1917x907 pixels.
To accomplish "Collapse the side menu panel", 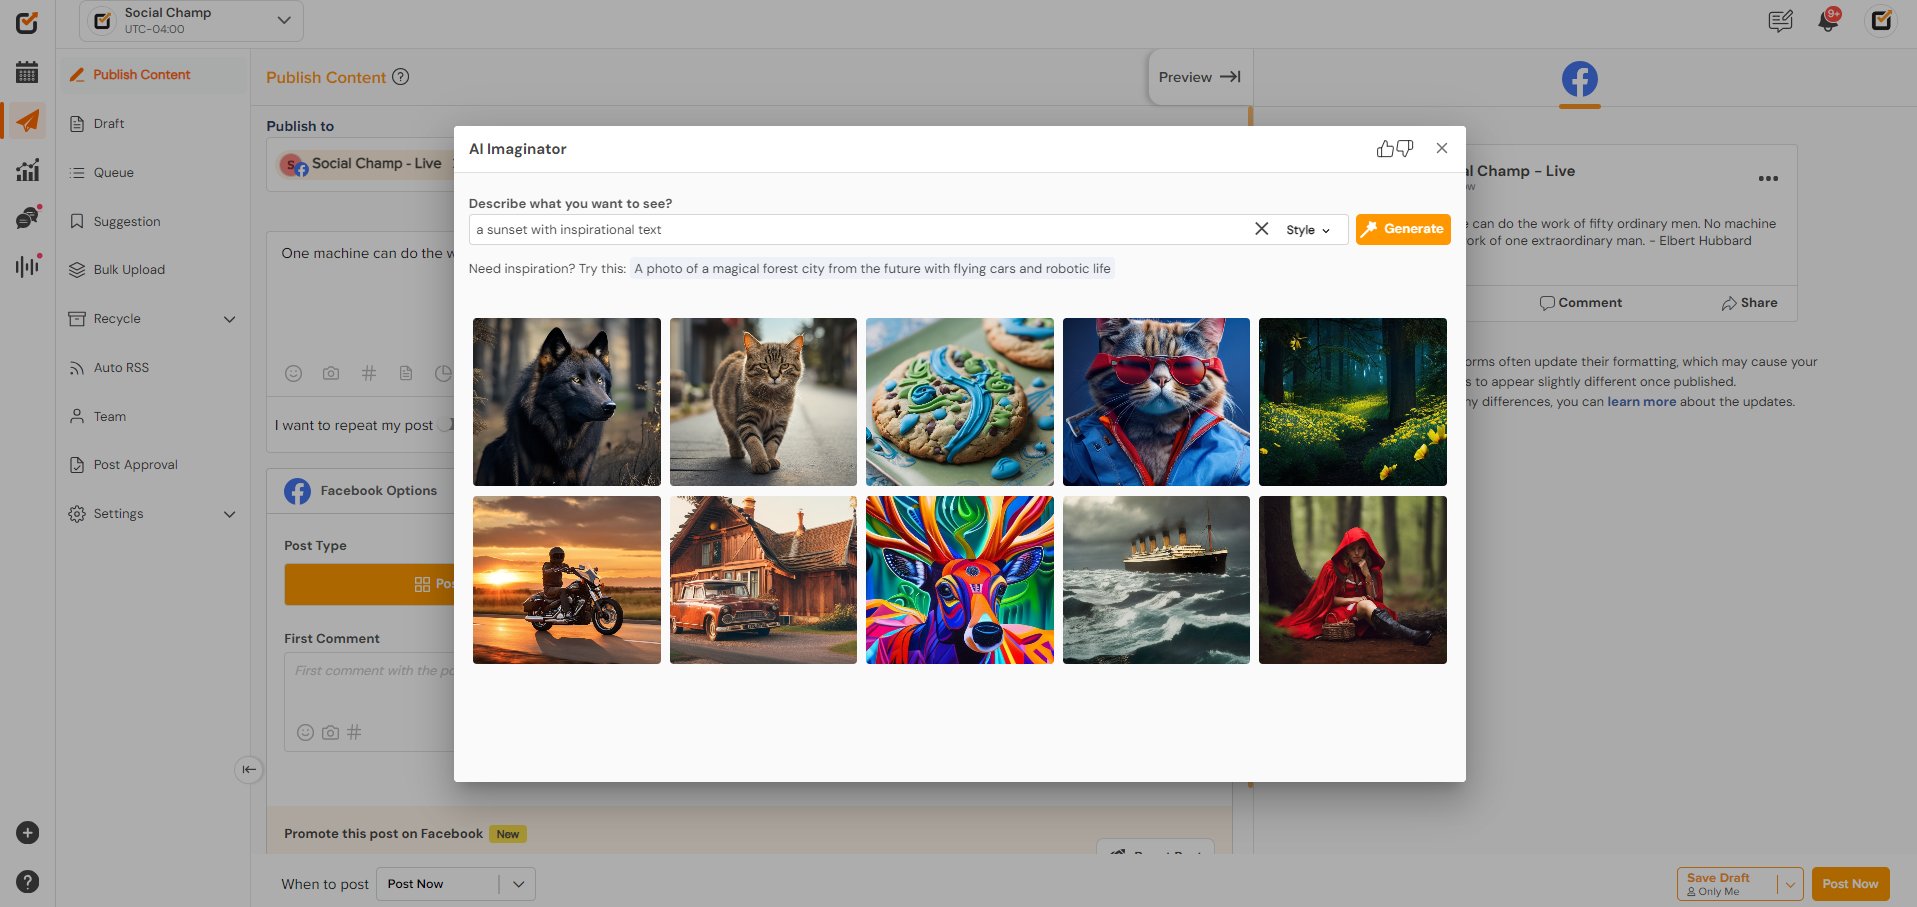I will pos(249,769).
